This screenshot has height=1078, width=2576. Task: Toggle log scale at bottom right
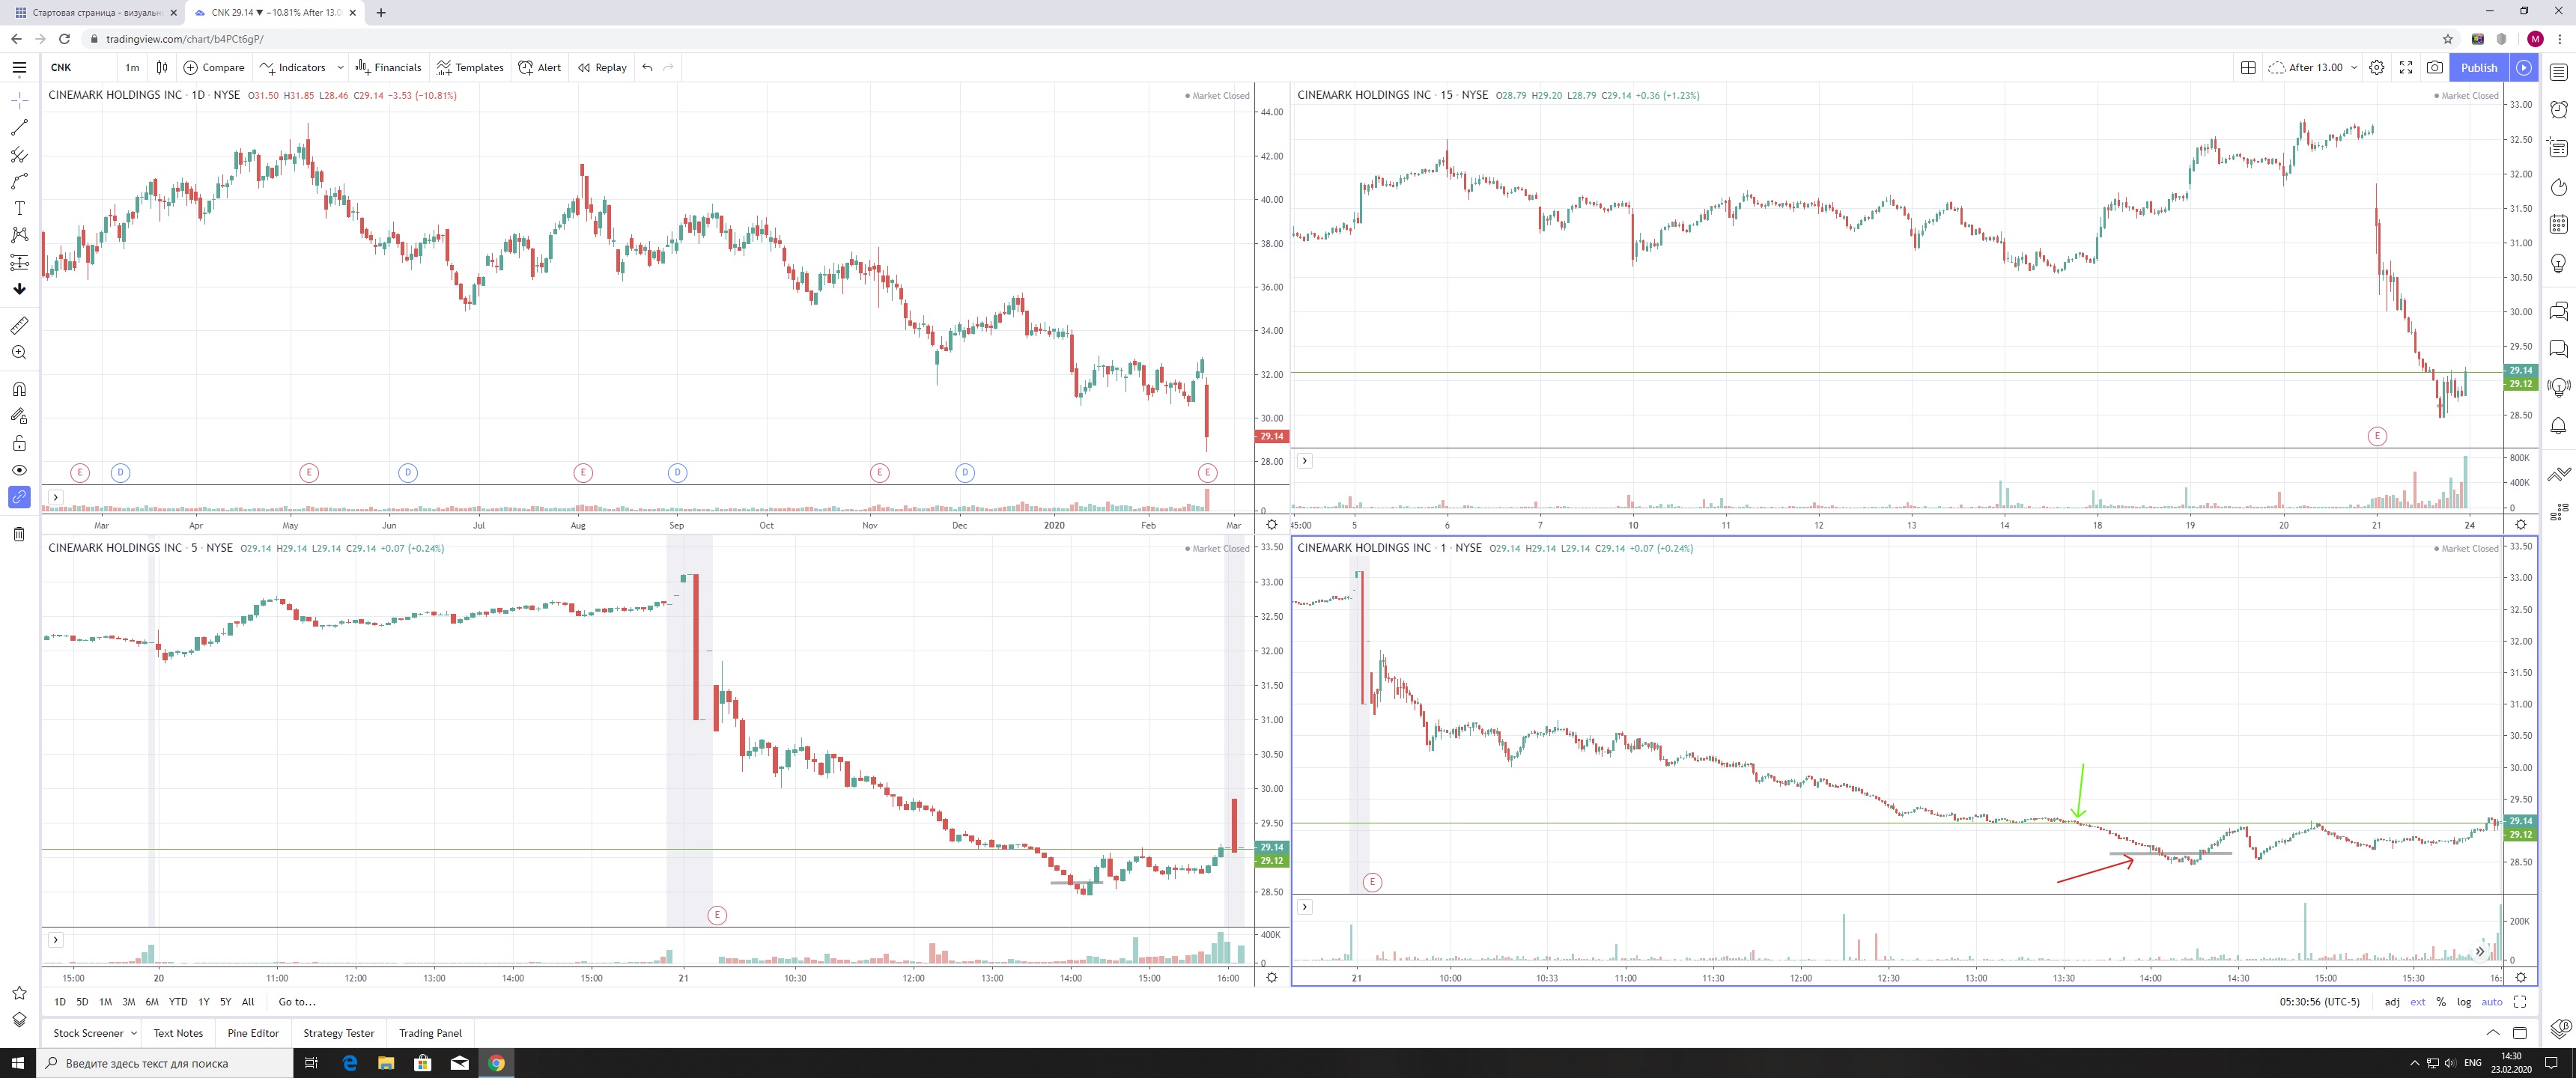2464,1001
